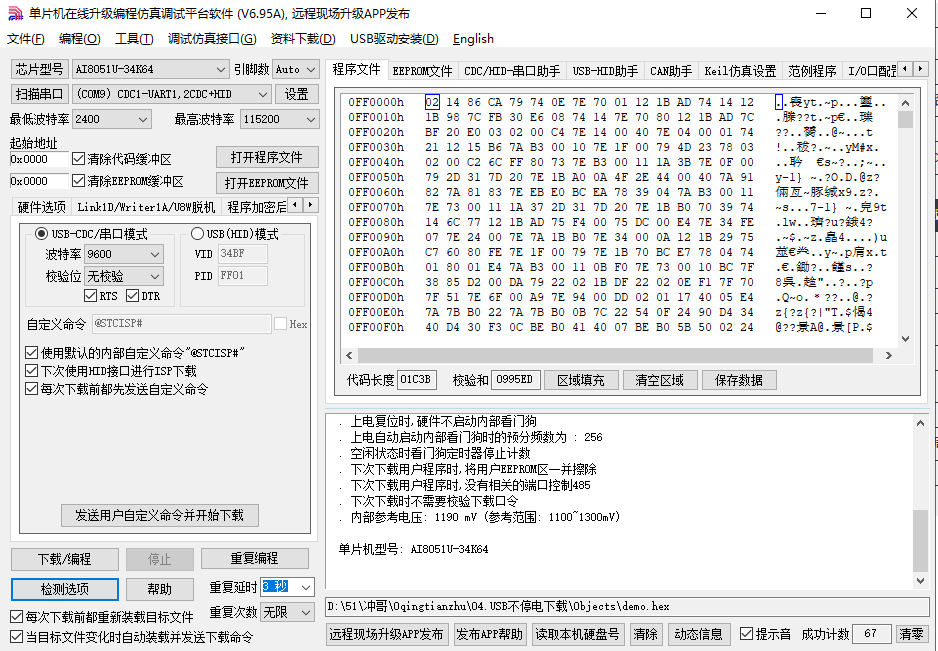The width and height of the screenshot is (938, 651).
Task: Toggle 当目标文件变化时自动装载 checkbox
Action: [x=17, y=637]
